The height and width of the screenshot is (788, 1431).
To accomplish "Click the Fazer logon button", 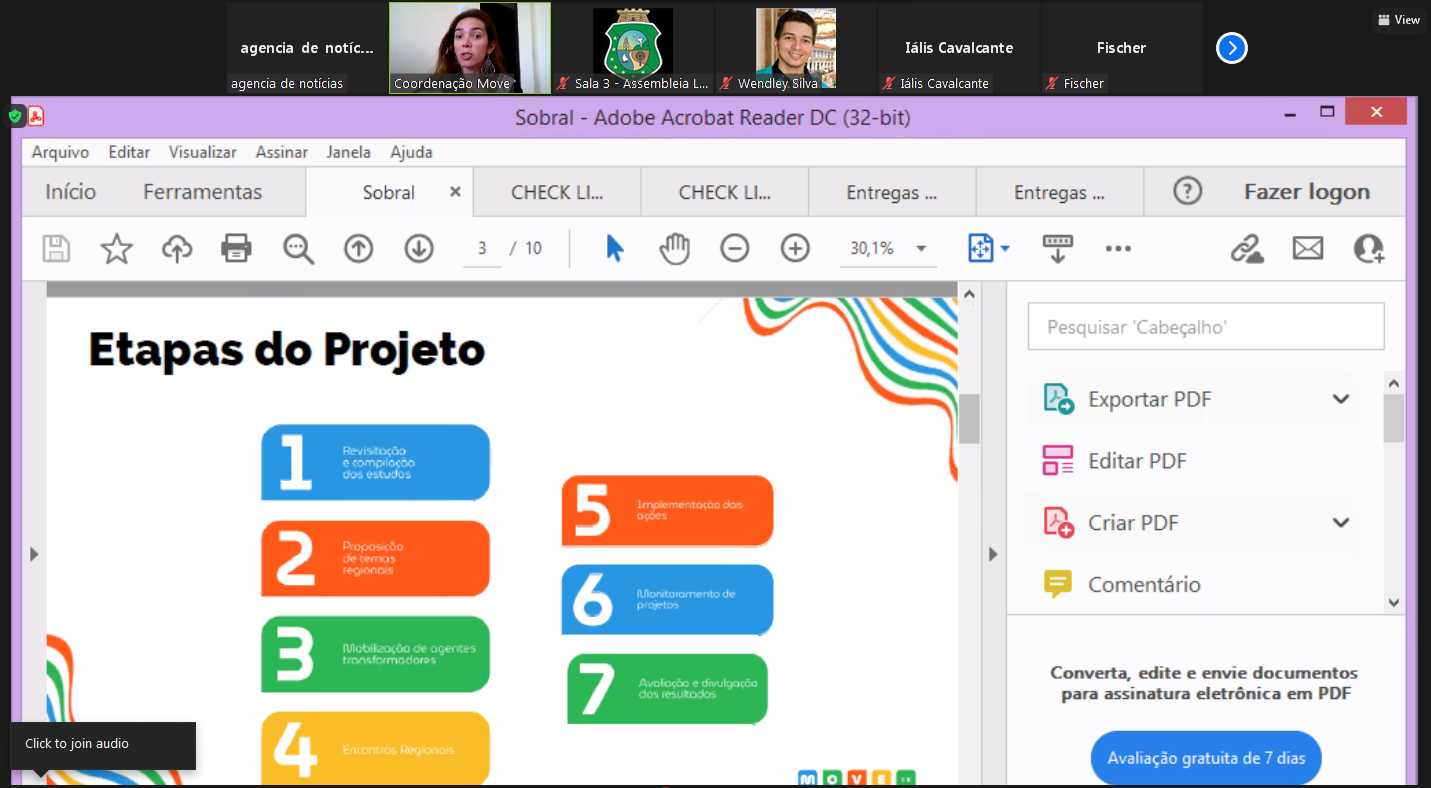I will pyautogui.click(x=1306, y=192).
